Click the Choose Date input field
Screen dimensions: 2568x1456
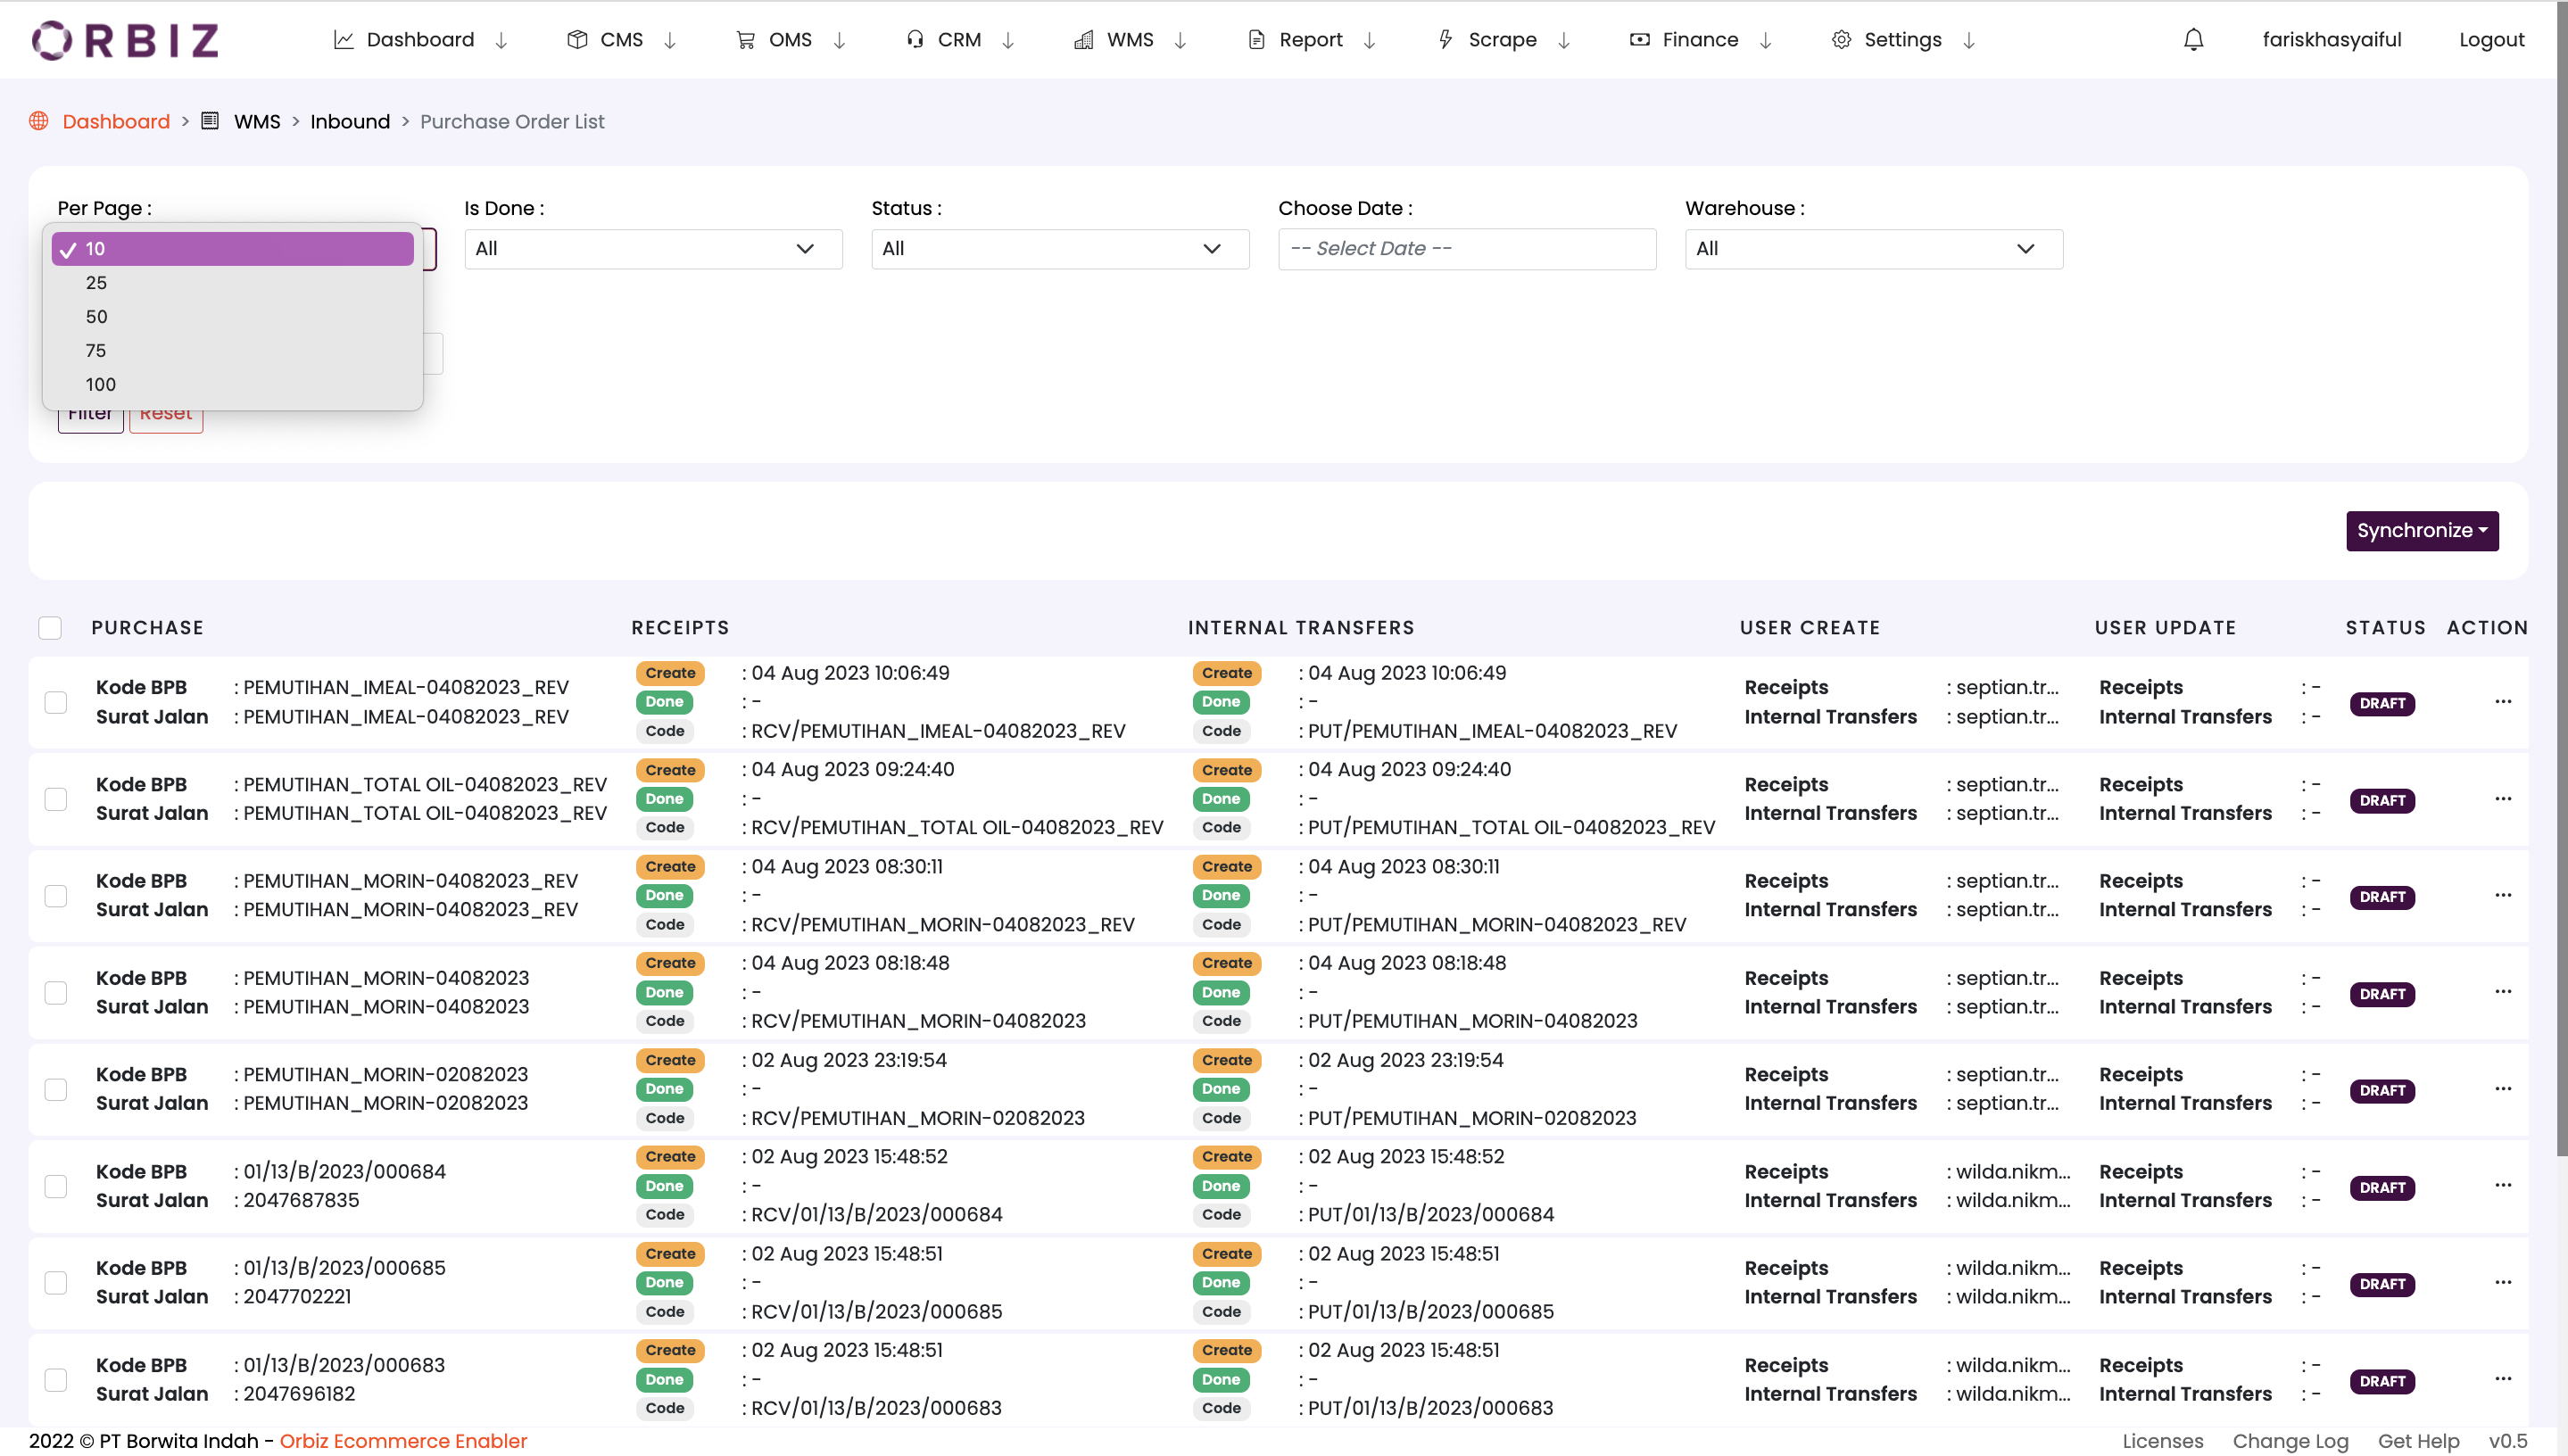[x=1467, y=249]
